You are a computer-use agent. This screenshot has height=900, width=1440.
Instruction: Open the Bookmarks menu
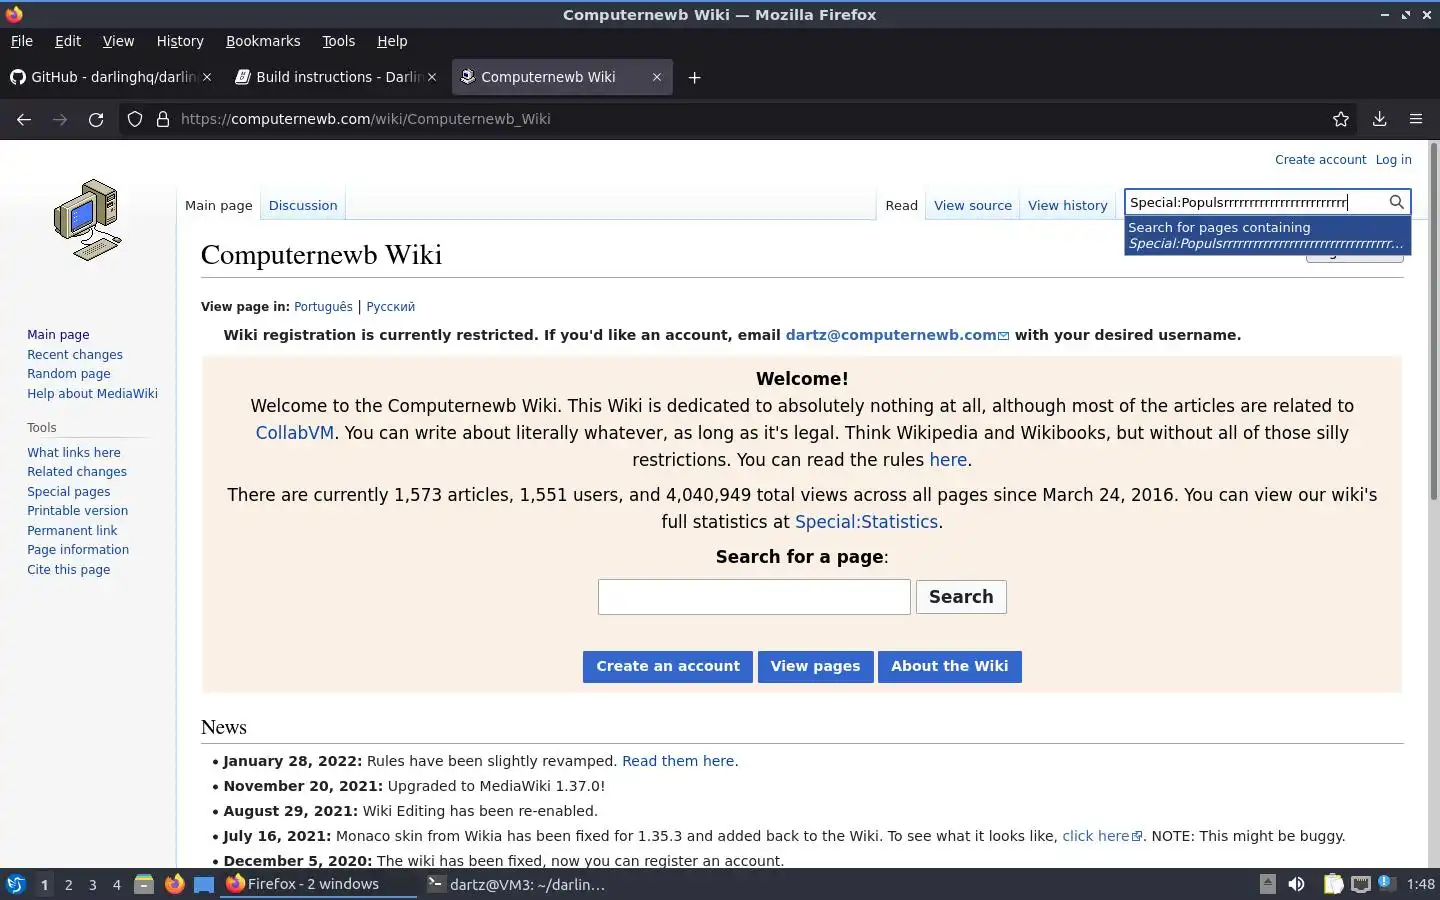click(x=263, y=41)
